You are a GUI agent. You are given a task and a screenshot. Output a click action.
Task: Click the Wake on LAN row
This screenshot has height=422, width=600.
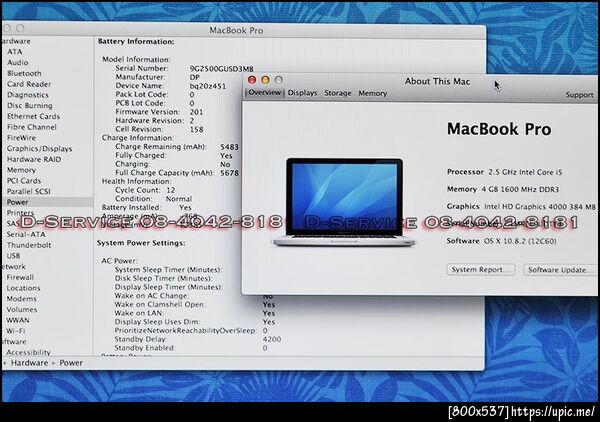tap(195, 313)
